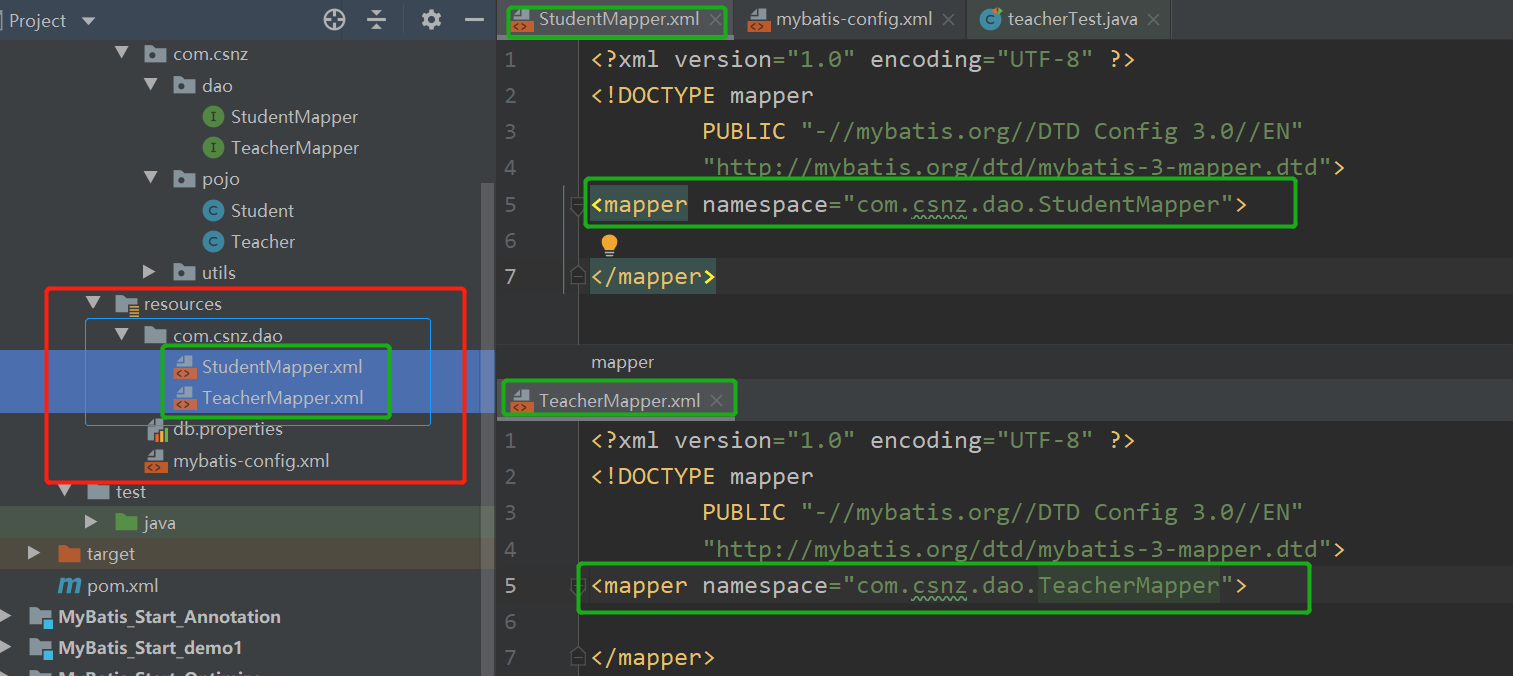Click the MyBatis_Start_Annotation module icon
Image resolution: width=1513 pixels, height=676 pixels.
point(40,617)
